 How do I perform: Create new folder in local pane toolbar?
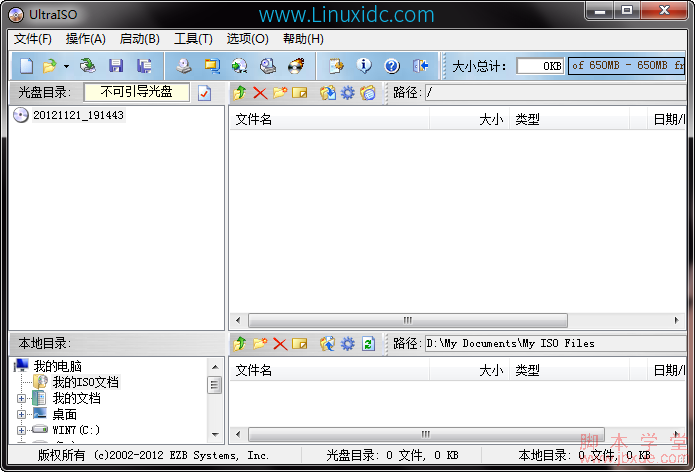(x=260, y=343)
